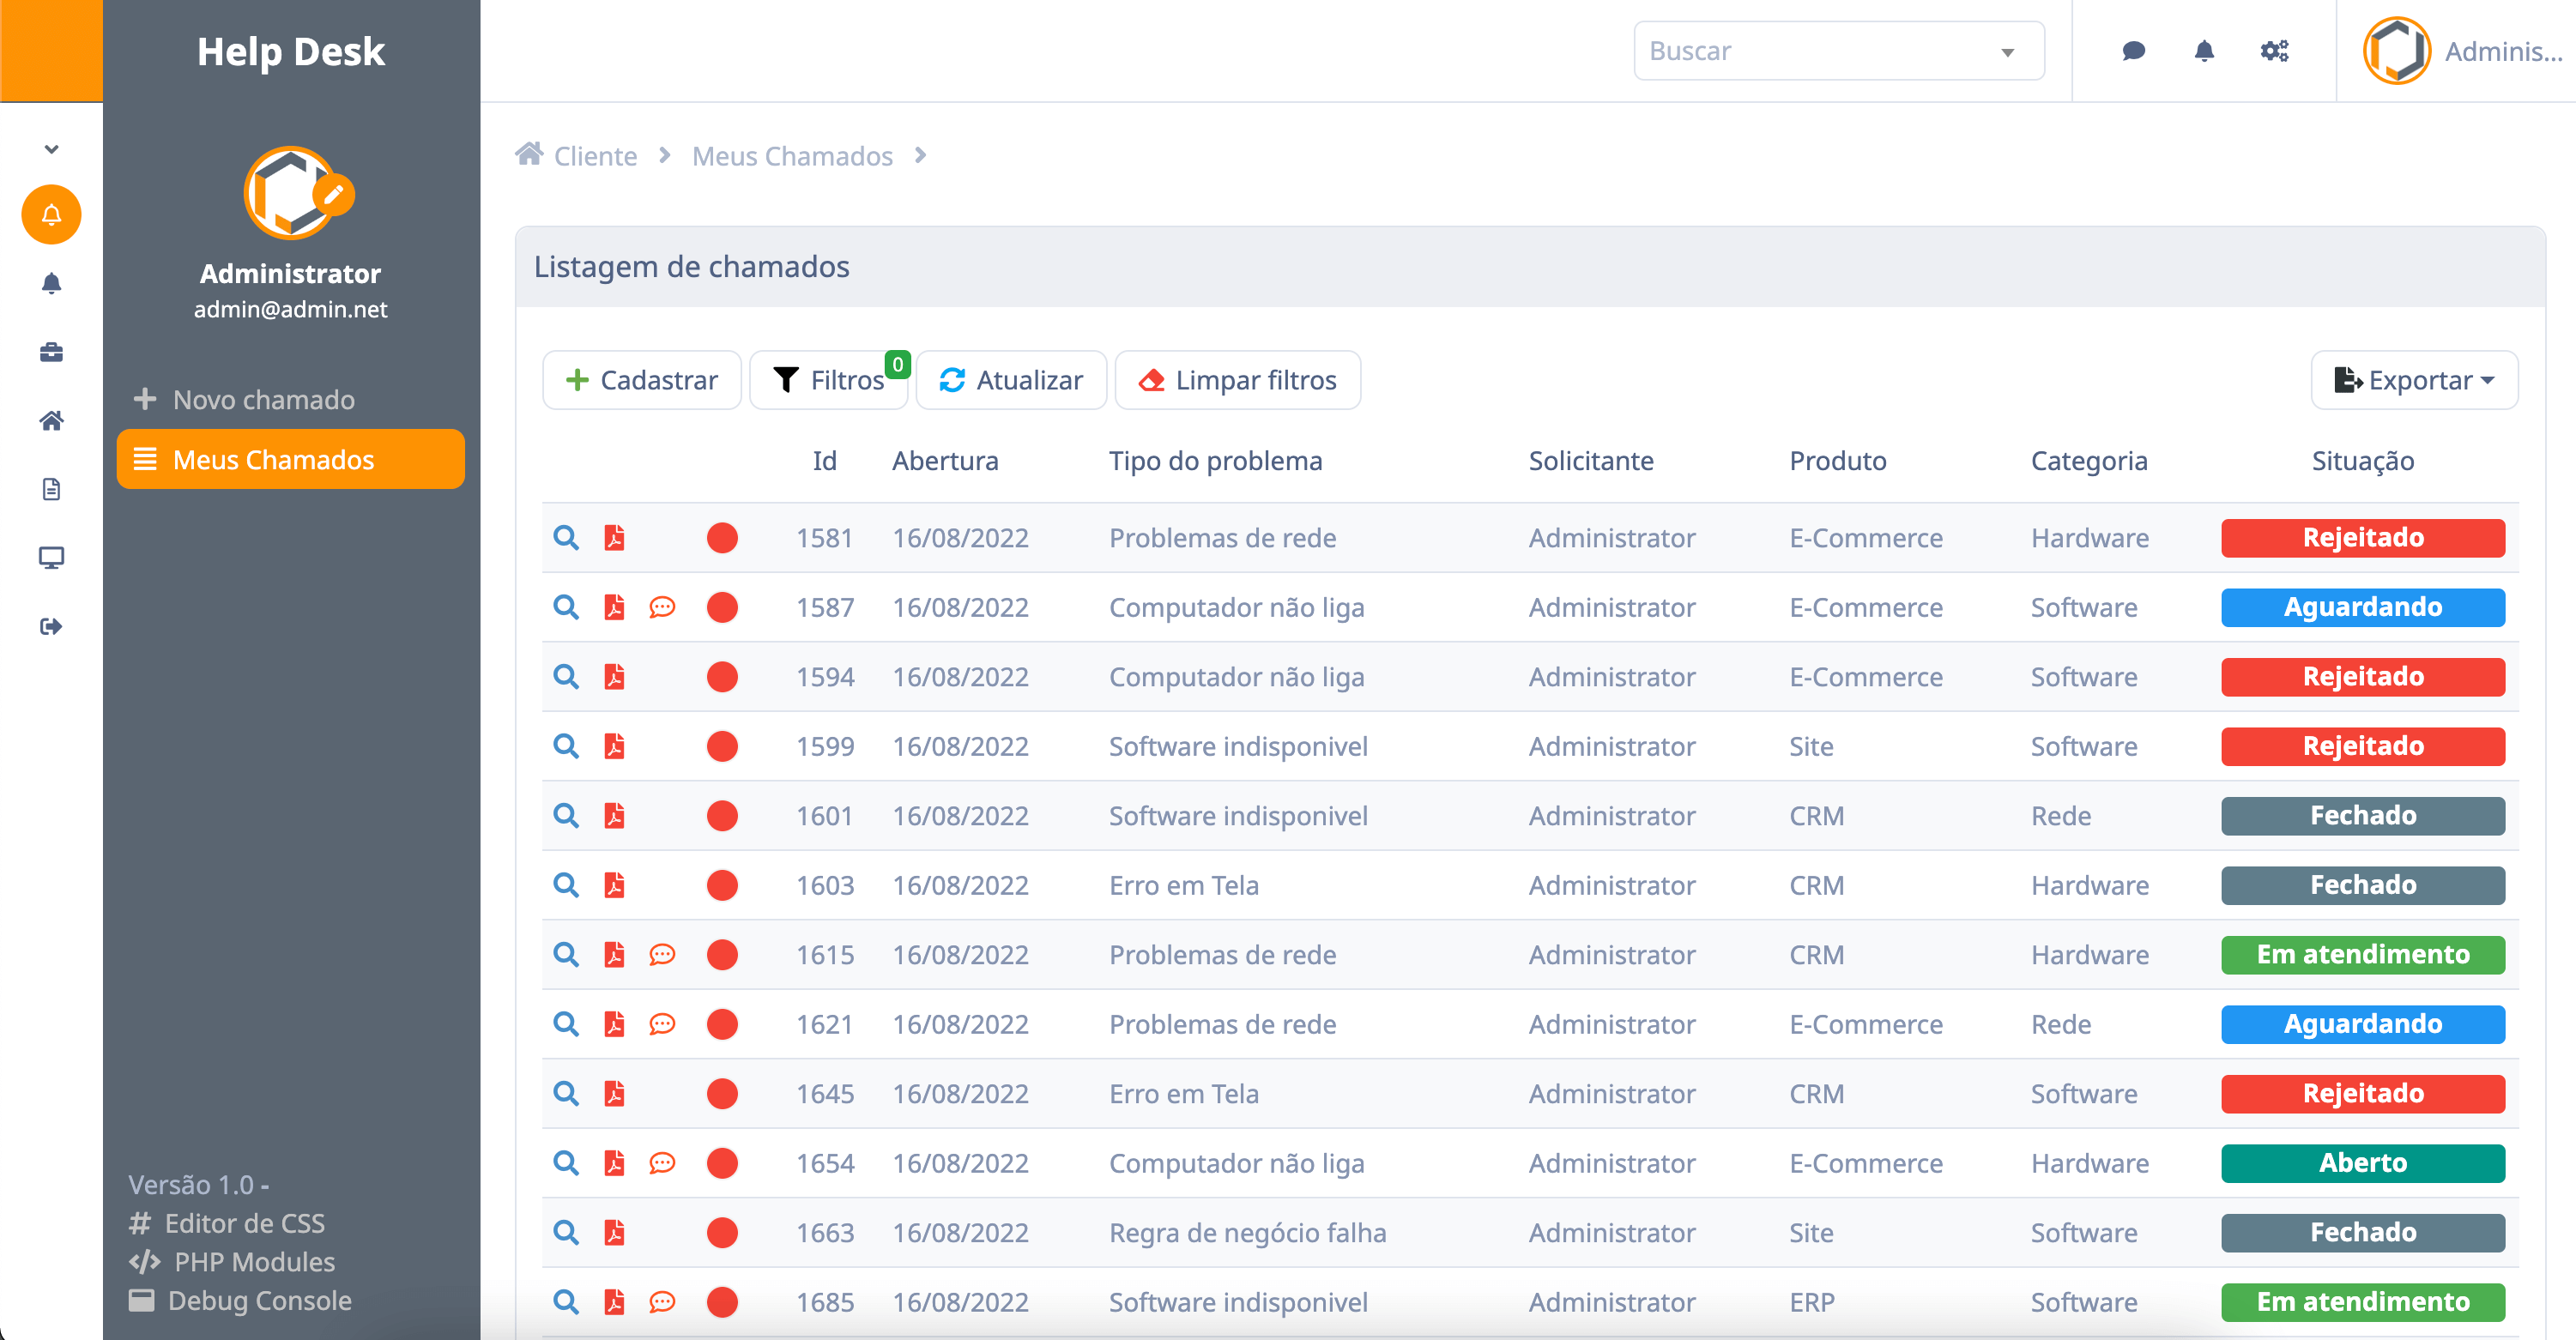This screenshot has height=1340, width=2576.
Task: Click the Administrator avatar in top bar
Action: [2396, 51]
